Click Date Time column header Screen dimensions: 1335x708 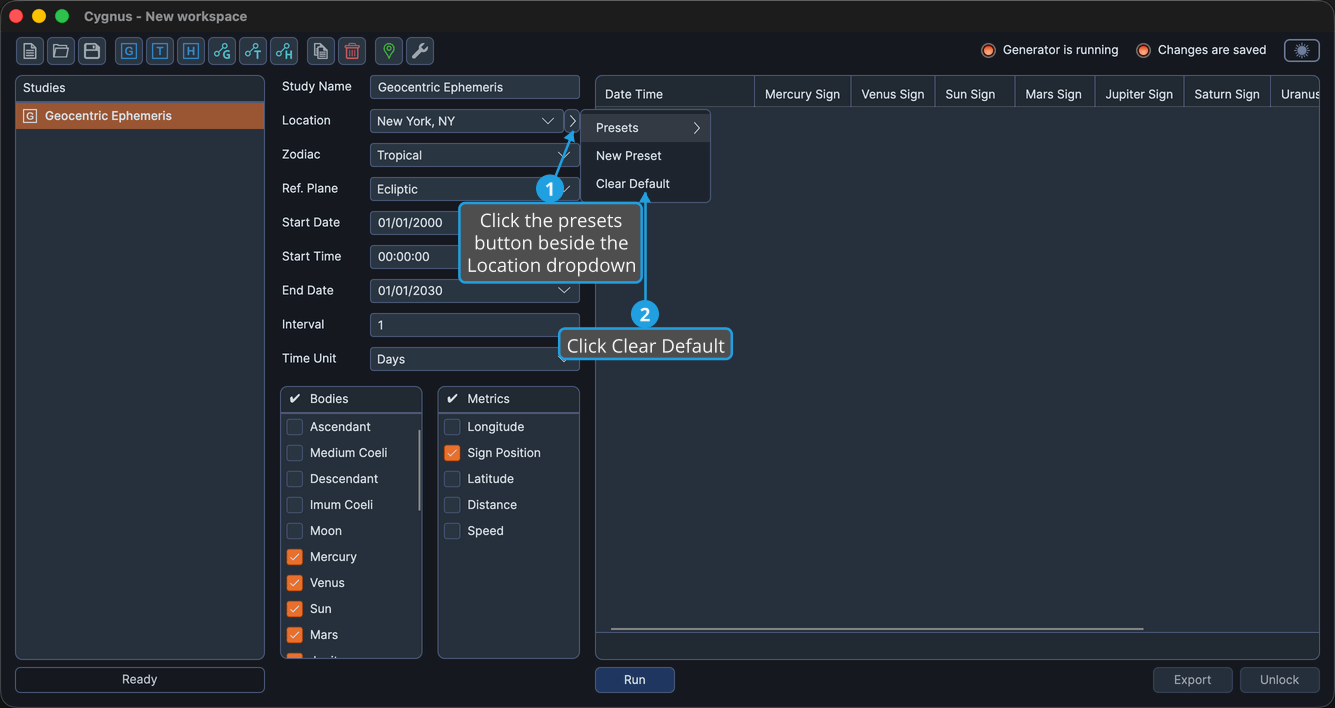675,94
